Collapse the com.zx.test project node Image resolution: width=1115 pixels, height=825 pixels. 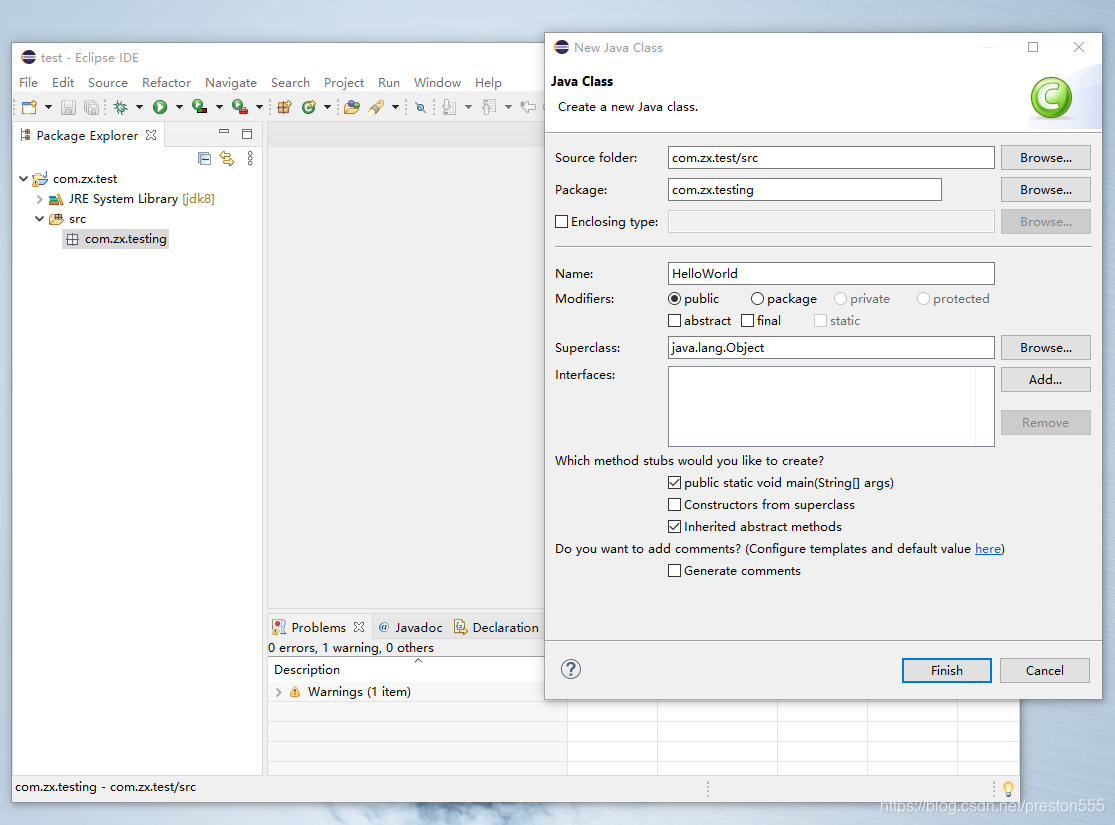point(23,179)
